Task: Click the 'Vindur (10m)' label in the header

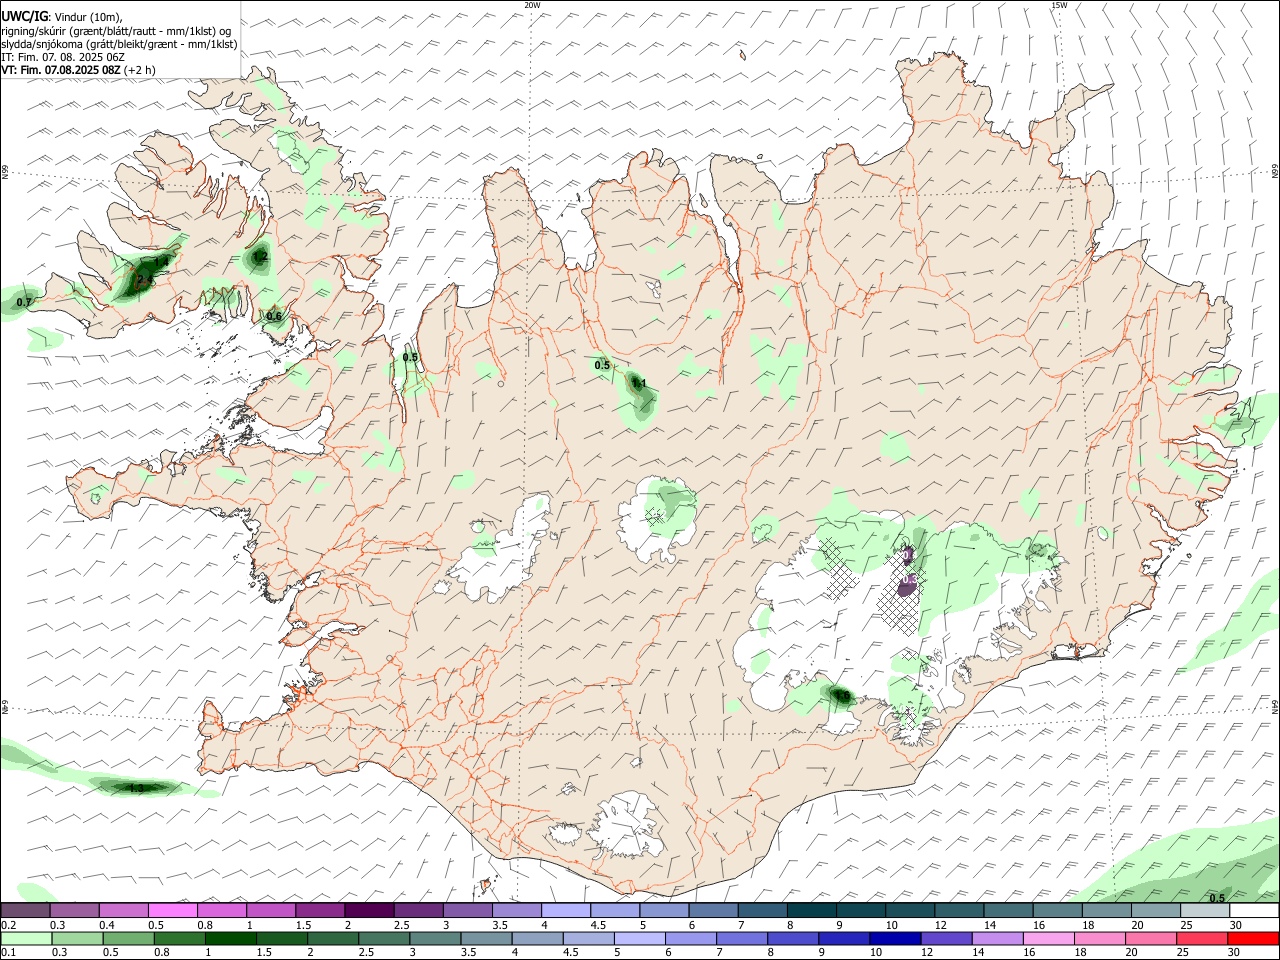Action: (88, 17)
